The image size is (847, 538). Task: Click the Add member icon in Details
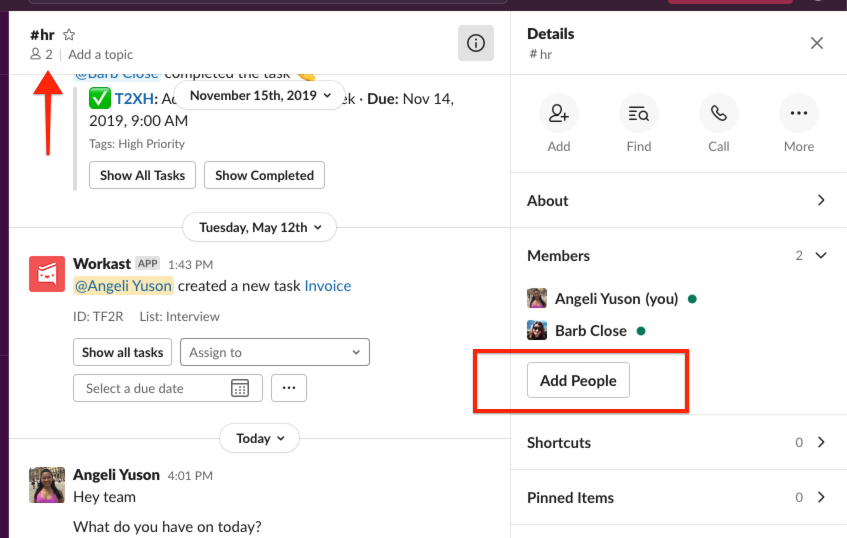(x=559, y=113)
